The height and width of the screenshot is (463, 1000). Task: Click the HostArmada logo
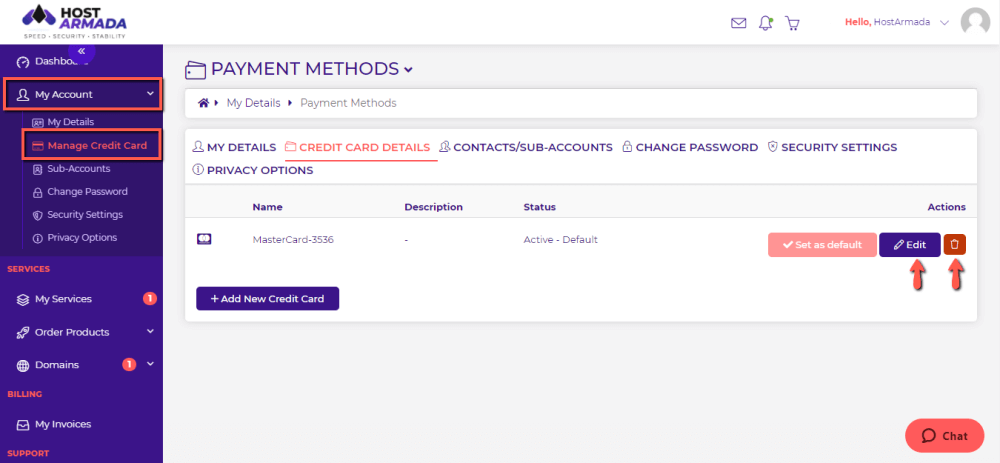pyautogui.click(x=74, y=22)
